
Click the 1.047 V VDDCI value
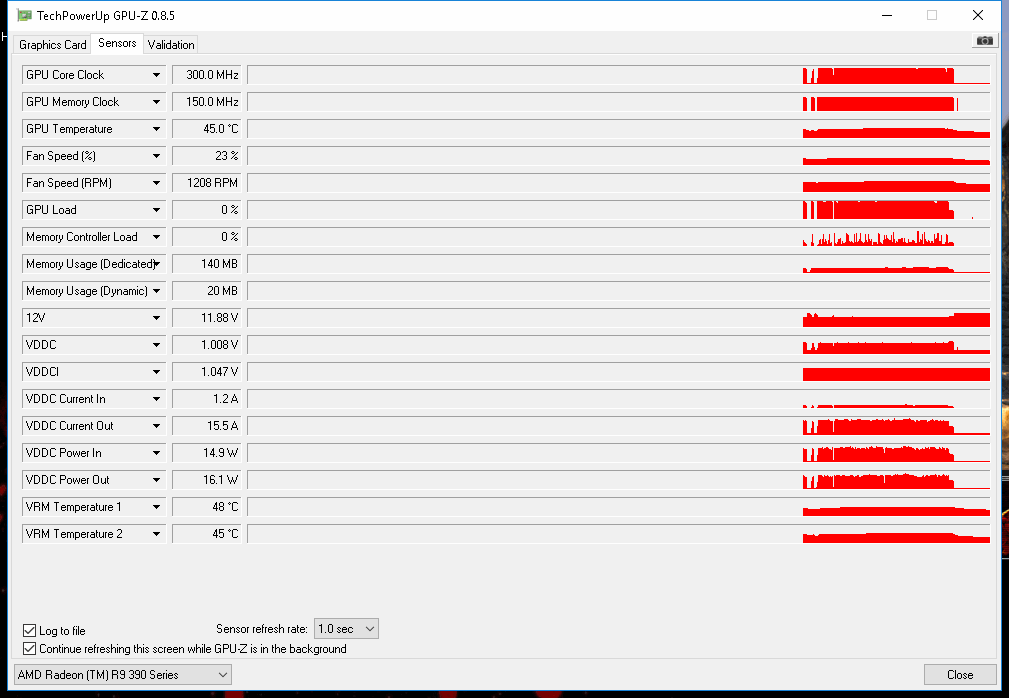[207, 372]
